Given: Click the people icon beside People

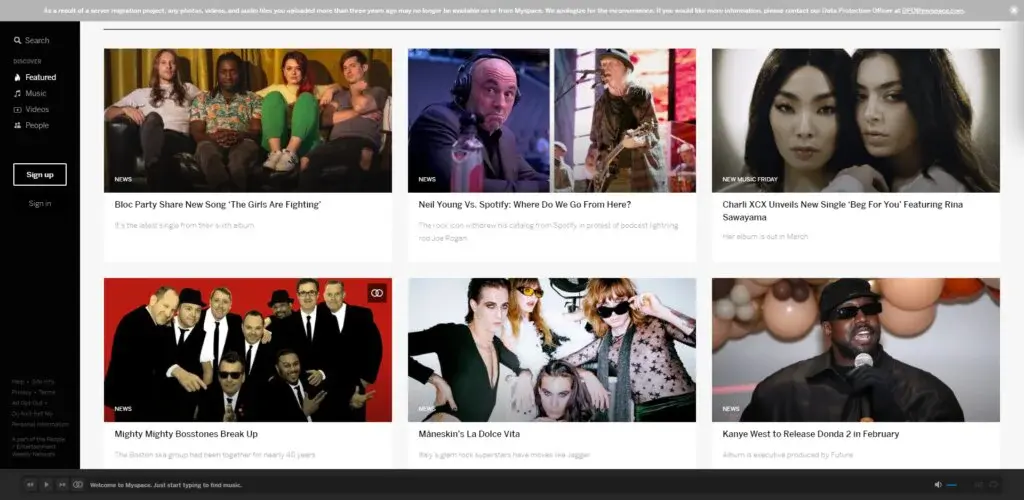Looking at the screenshot, I should (x=18, y=125).
